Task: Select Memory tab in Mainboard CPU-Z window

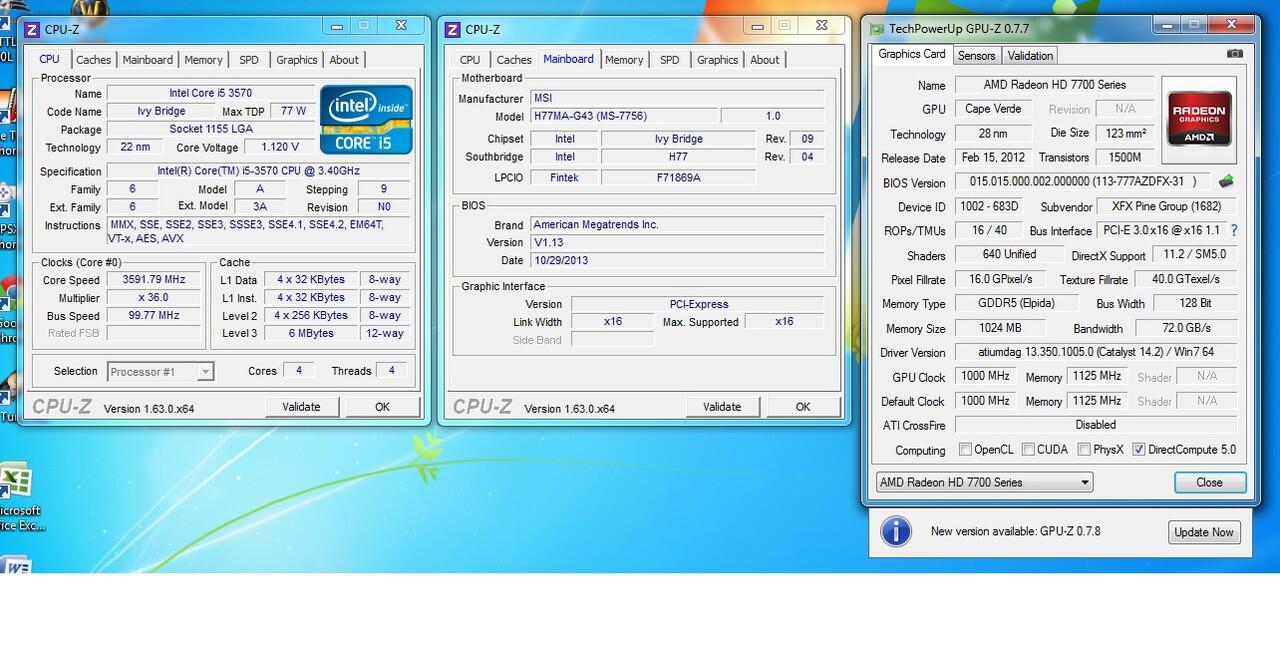Action: click(x=624, y=60)
